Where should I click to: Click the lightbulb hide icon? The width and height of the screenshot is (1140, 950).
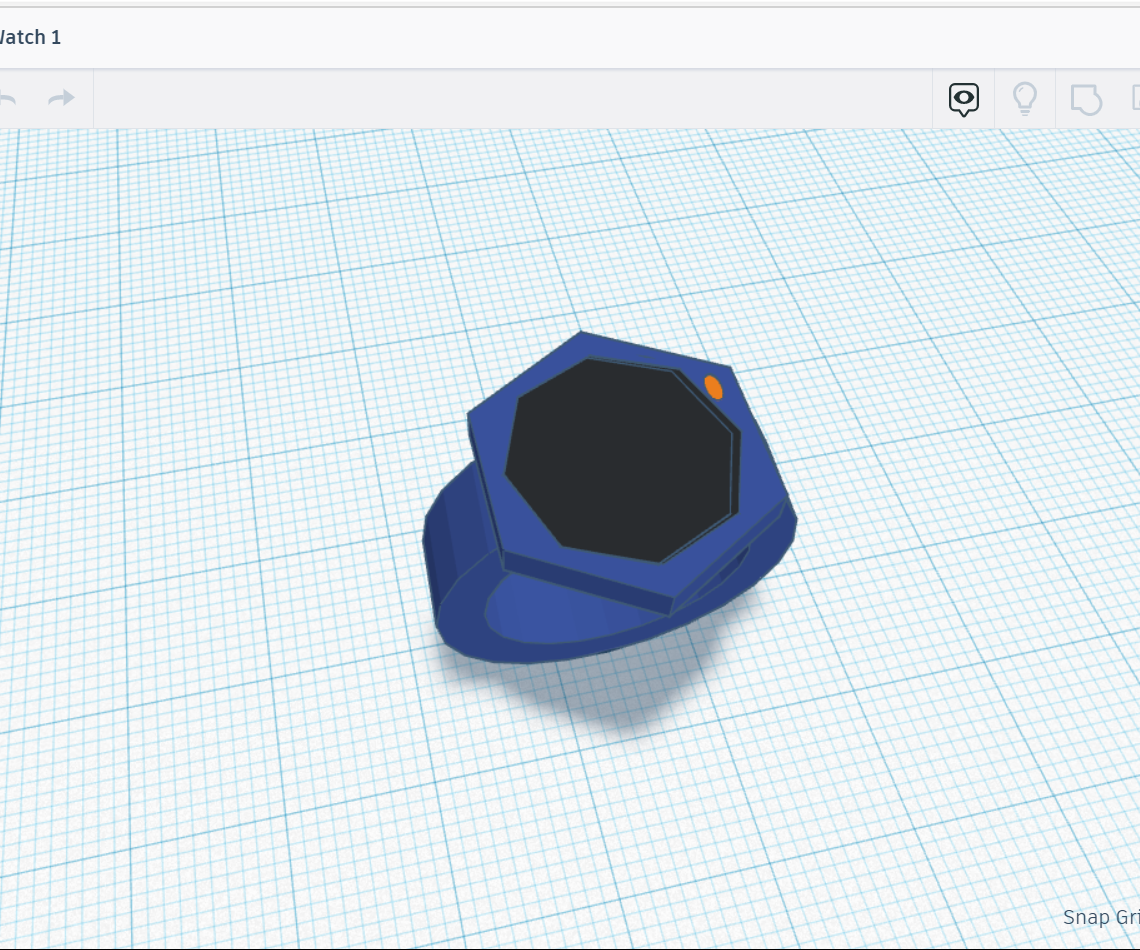point(1024,98)
